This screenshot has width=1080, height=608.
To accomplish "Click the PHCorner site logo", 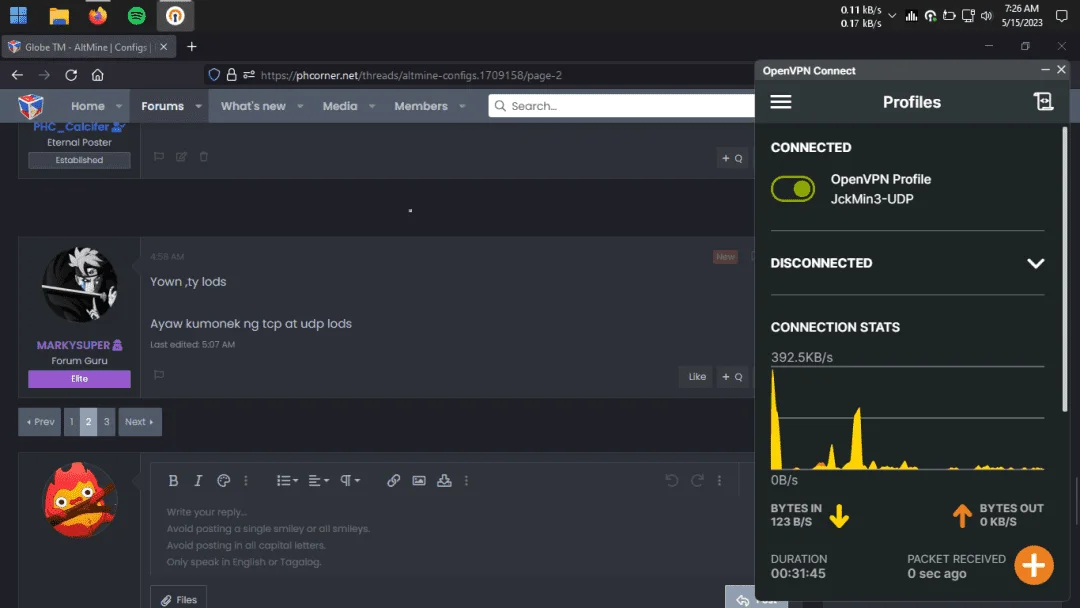I will (x=31, y=106).
